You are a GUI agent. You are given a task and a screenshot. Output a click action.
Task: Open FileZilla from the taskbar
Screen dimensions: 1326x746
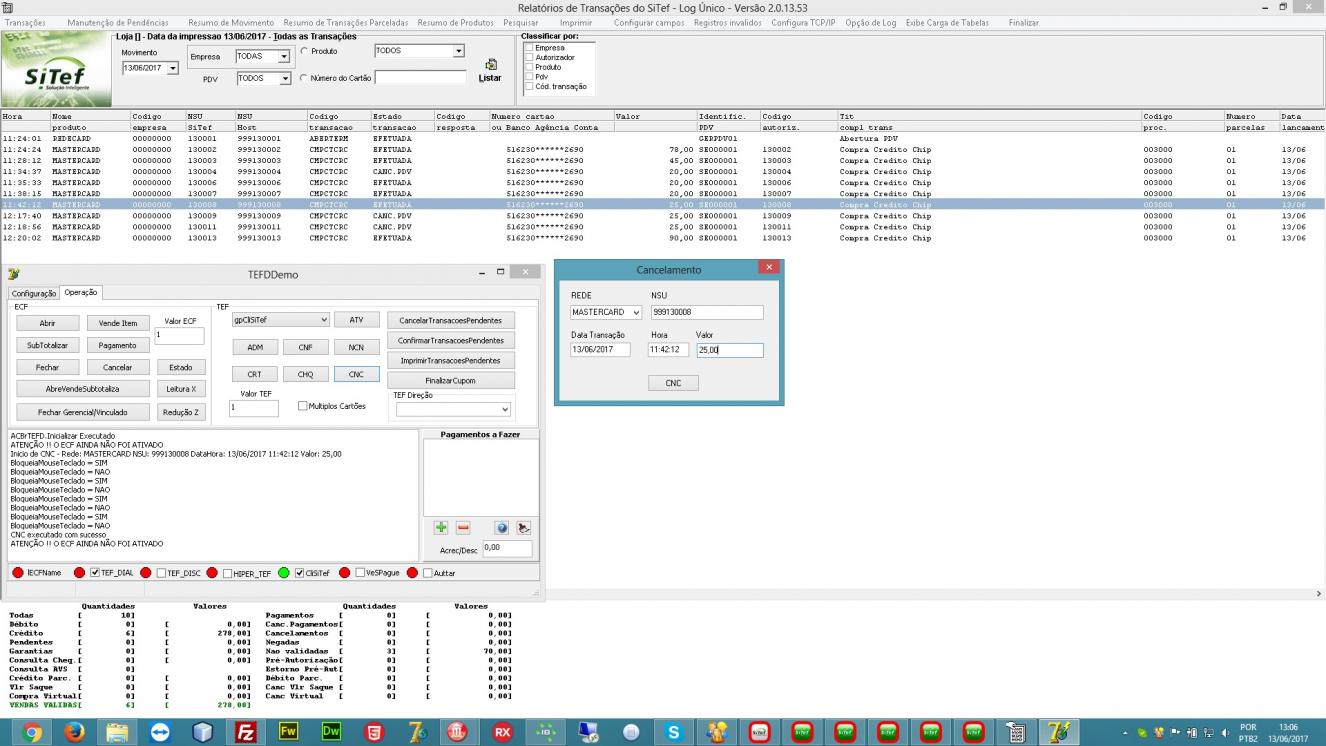tap(245, 732)
